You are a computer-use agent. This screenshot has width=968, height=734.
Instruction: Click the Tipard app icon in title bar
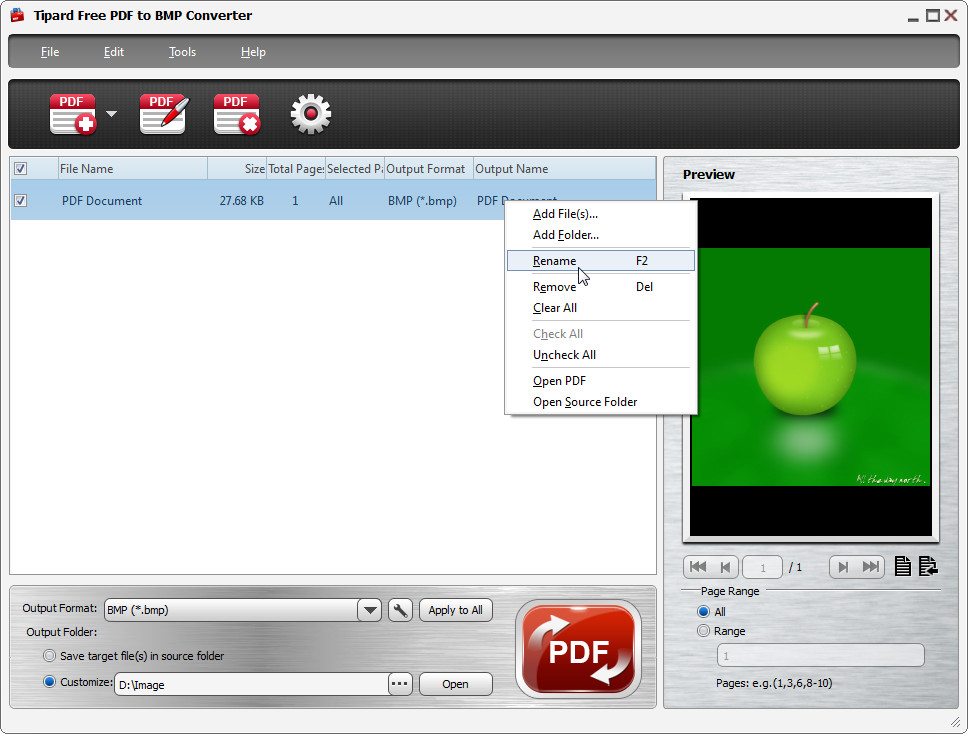click(17, 15)
